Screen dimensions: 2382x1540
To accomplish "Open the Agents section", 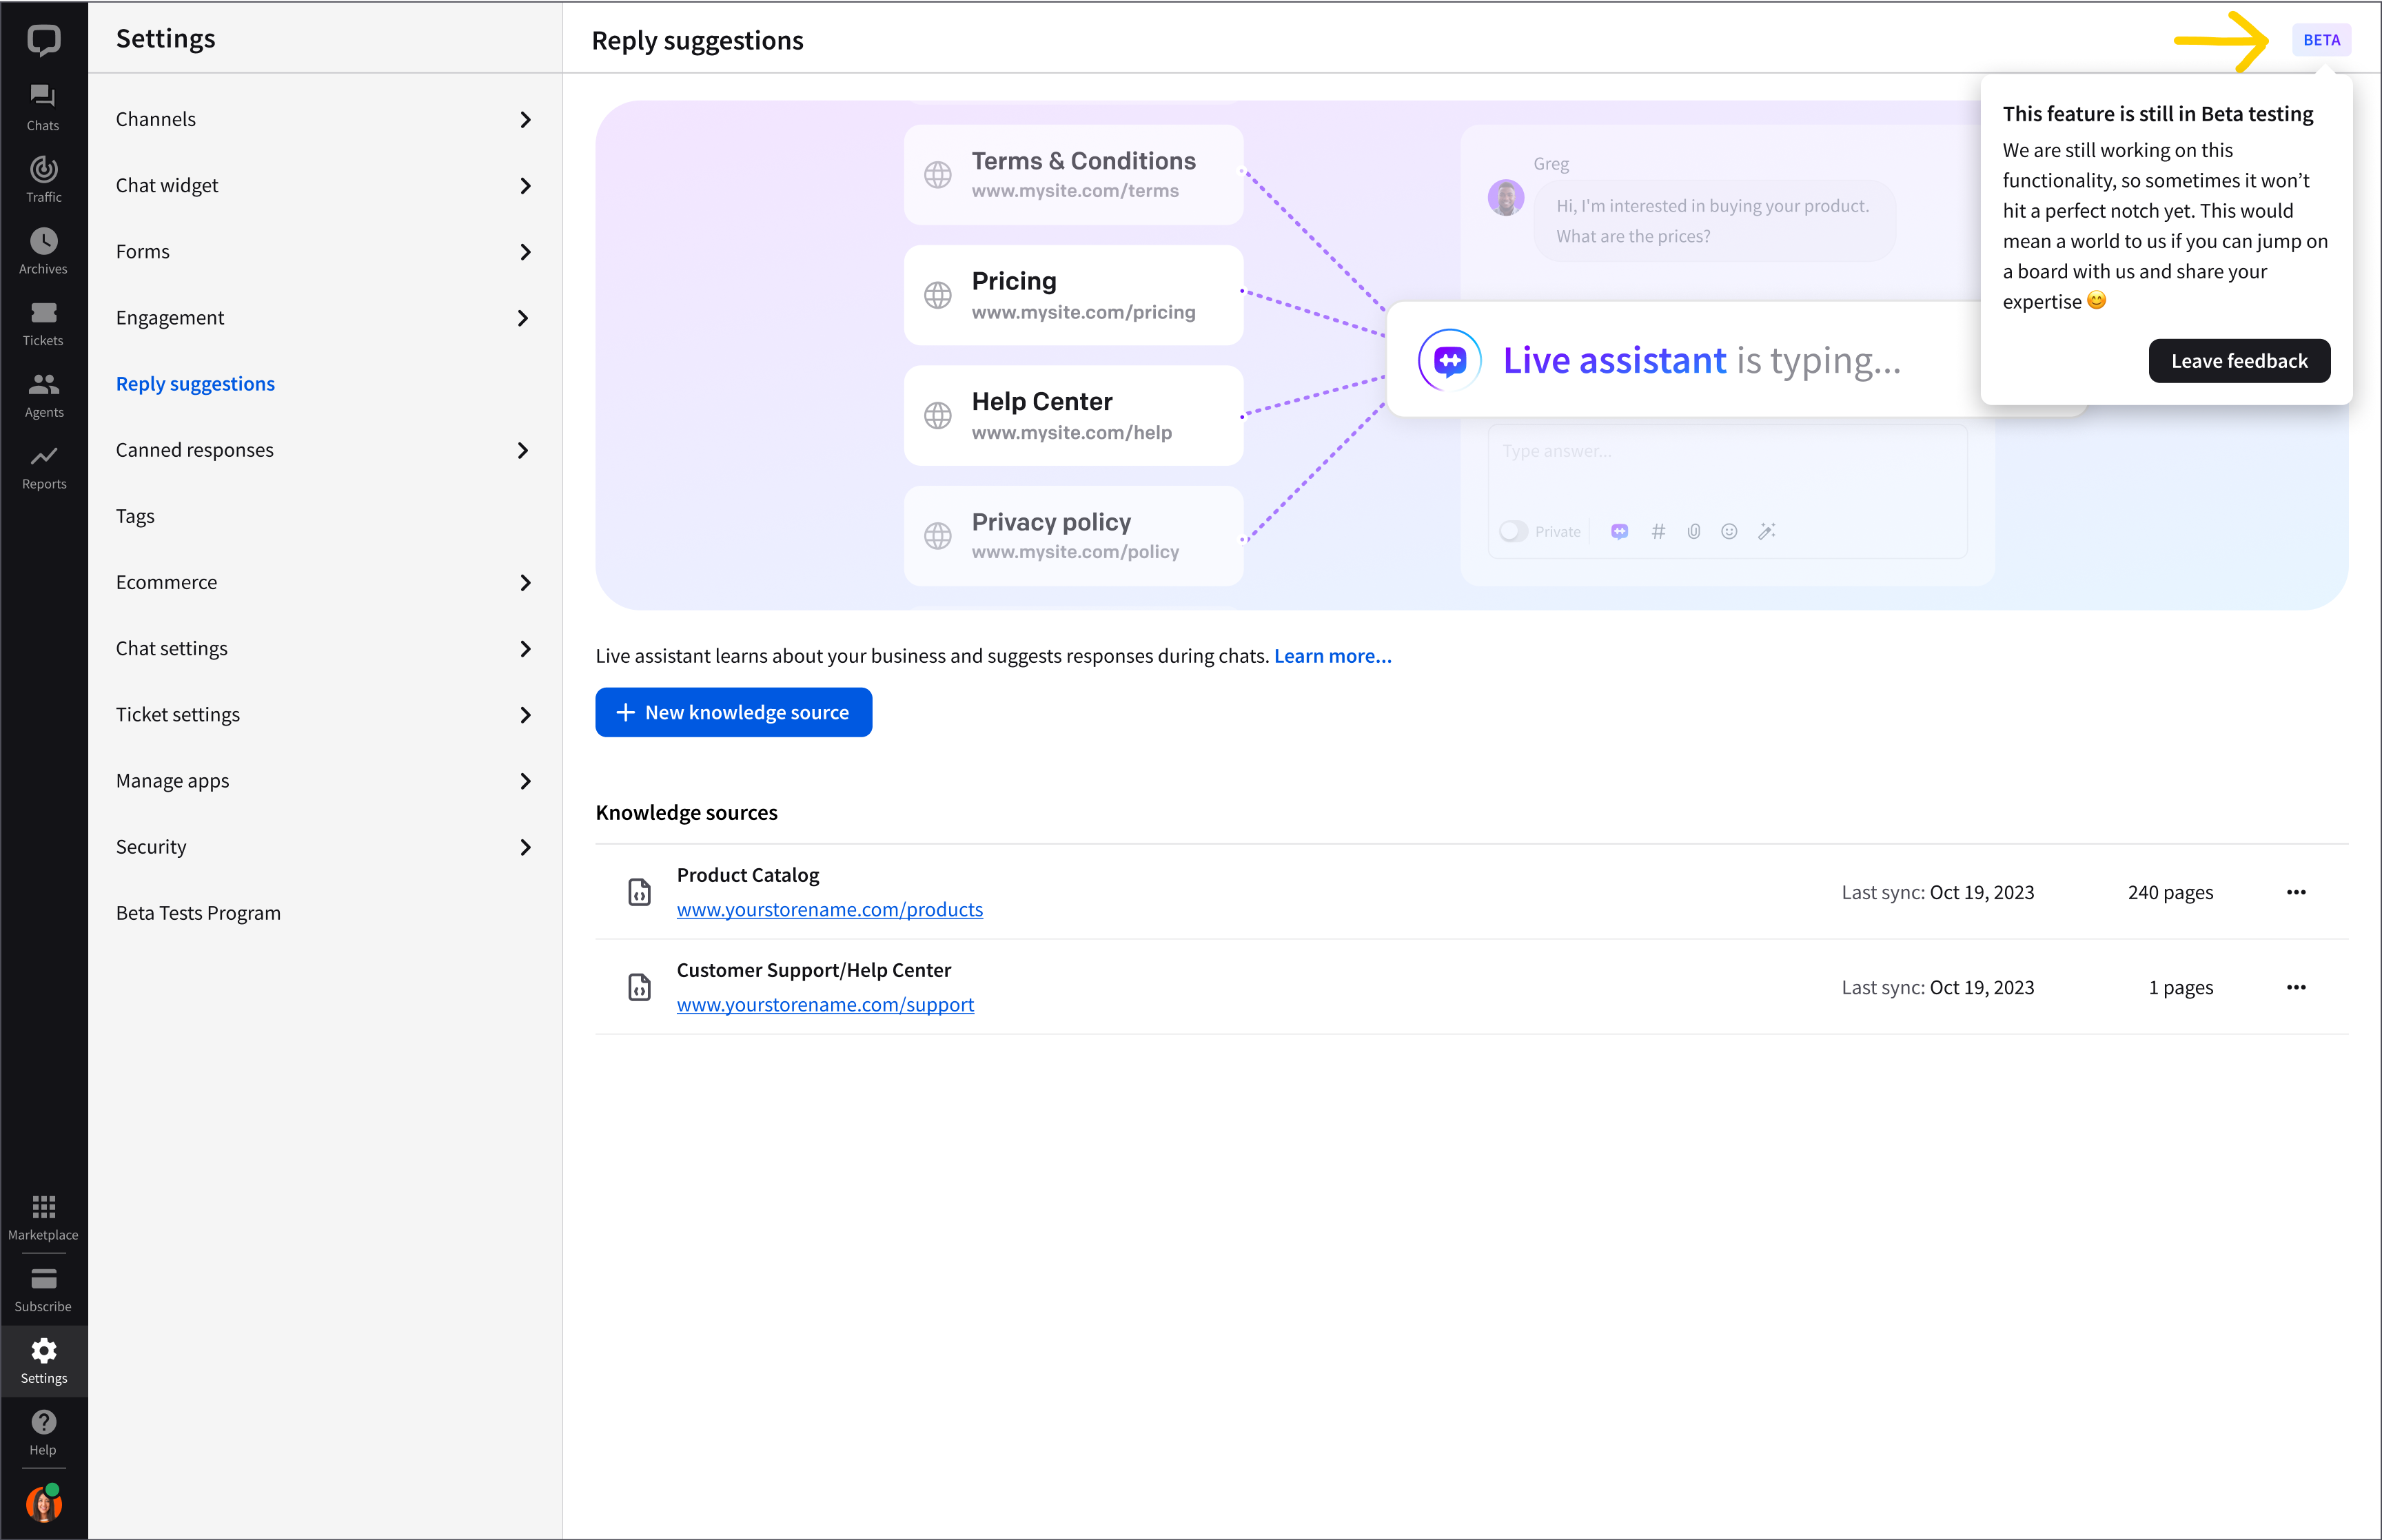I will tap(43, 395).
